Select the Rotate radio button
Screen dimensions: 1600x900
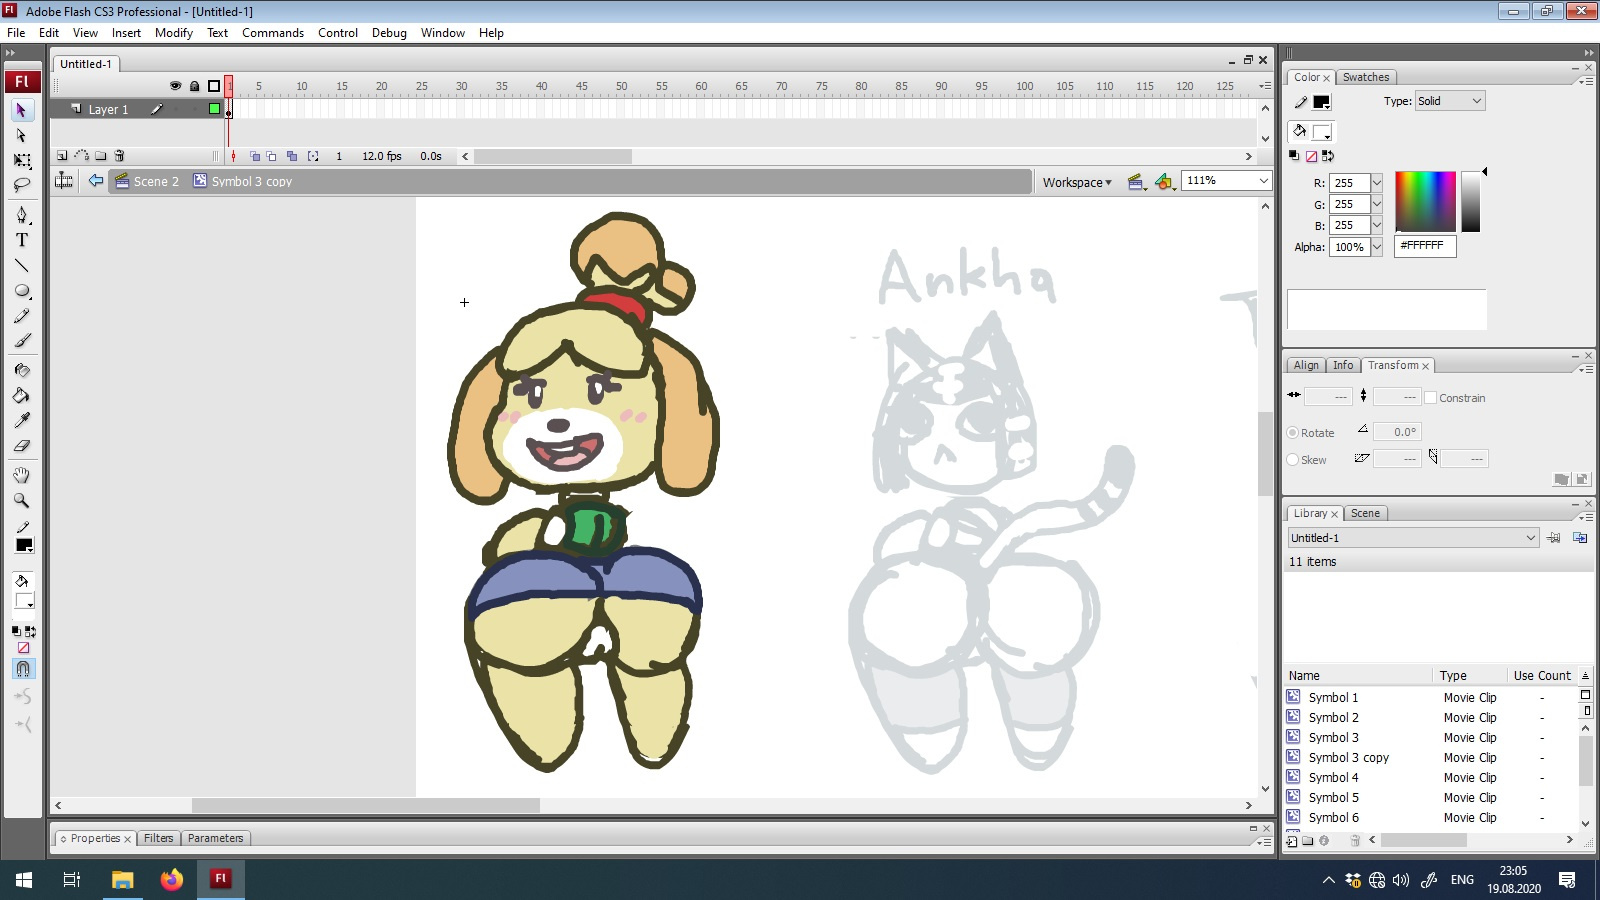point(1292,433)
